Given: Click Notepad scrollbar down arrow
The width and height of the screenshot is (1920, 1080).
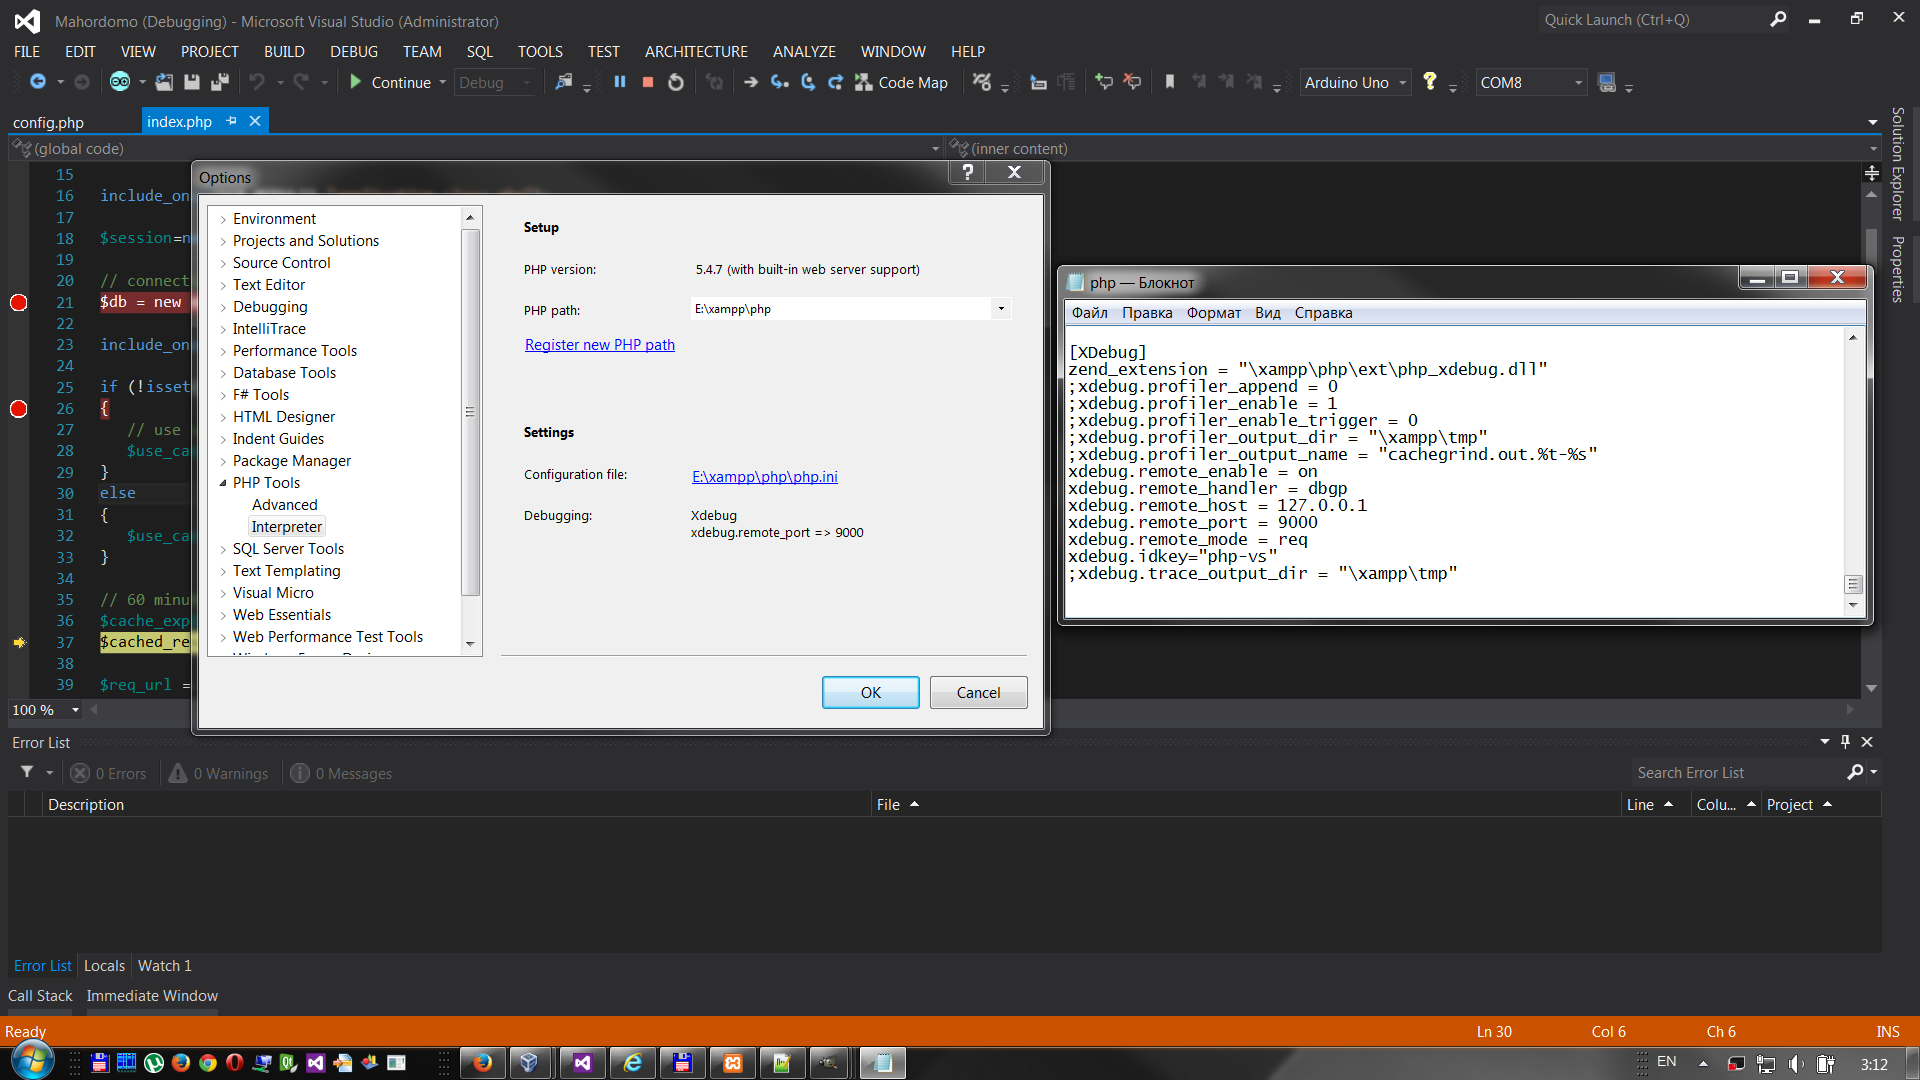Looking at the screenshot, I should [1853, 604].
